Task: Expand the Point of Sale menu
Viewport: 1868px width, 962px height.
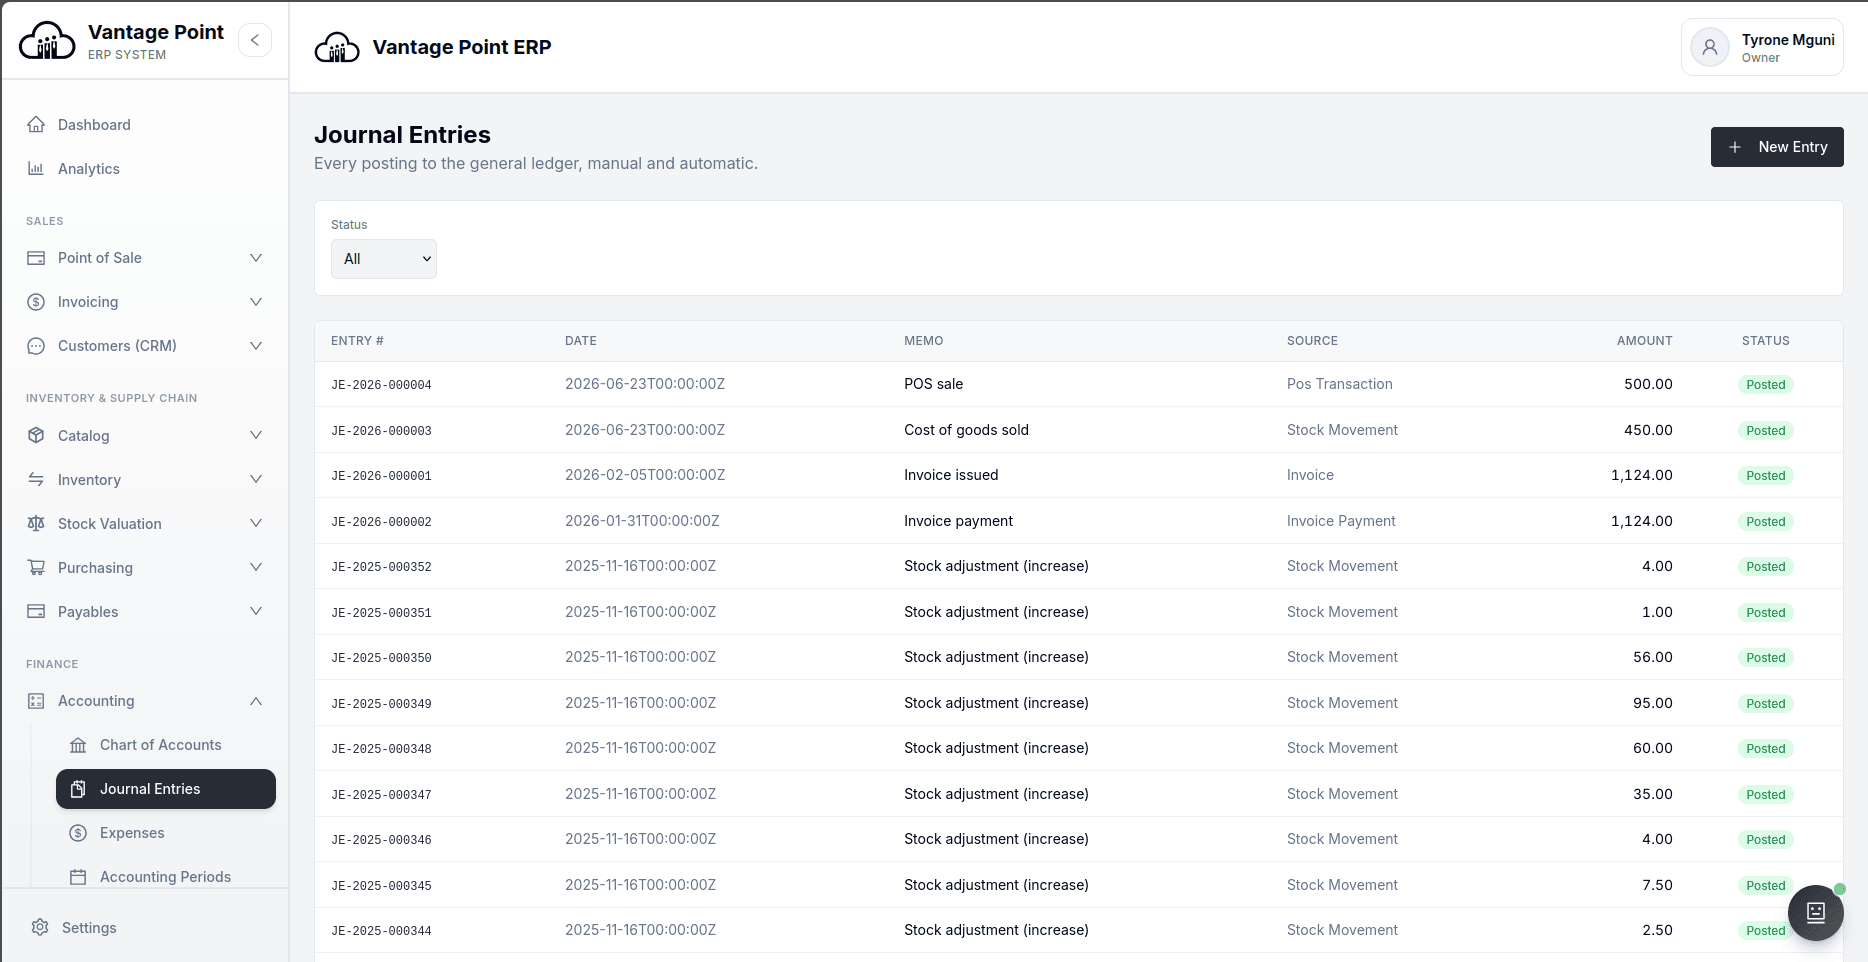Action: click(x=146, y=258)
